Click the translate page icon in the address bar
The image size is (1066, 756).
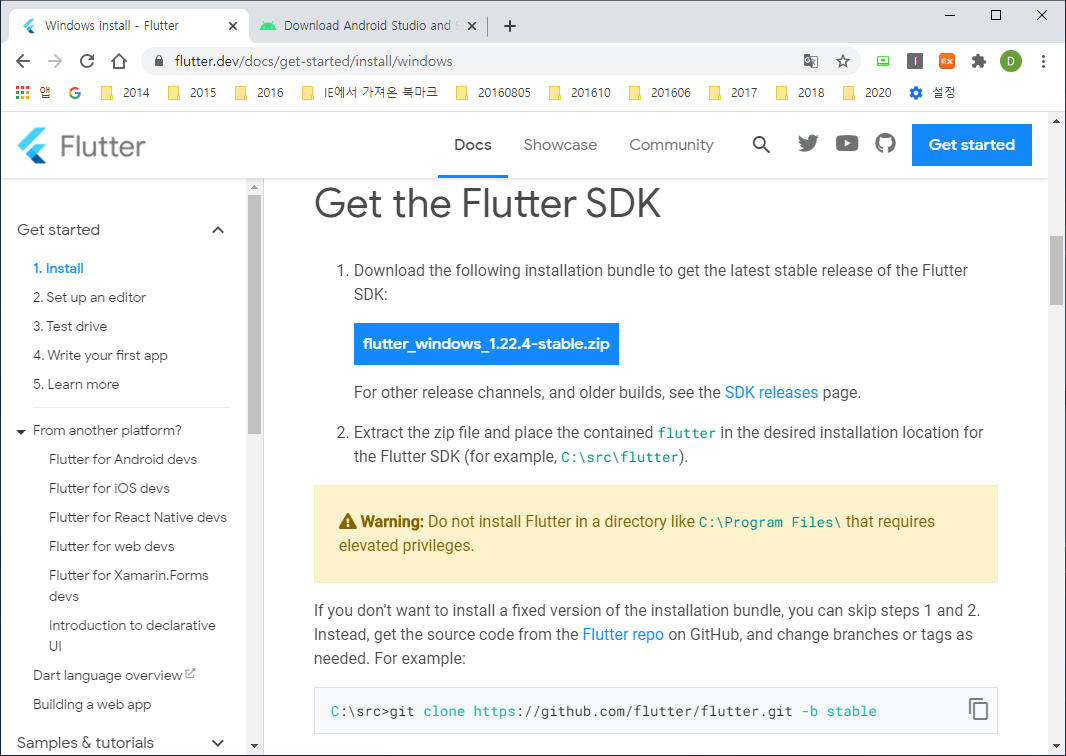(810, 61)
